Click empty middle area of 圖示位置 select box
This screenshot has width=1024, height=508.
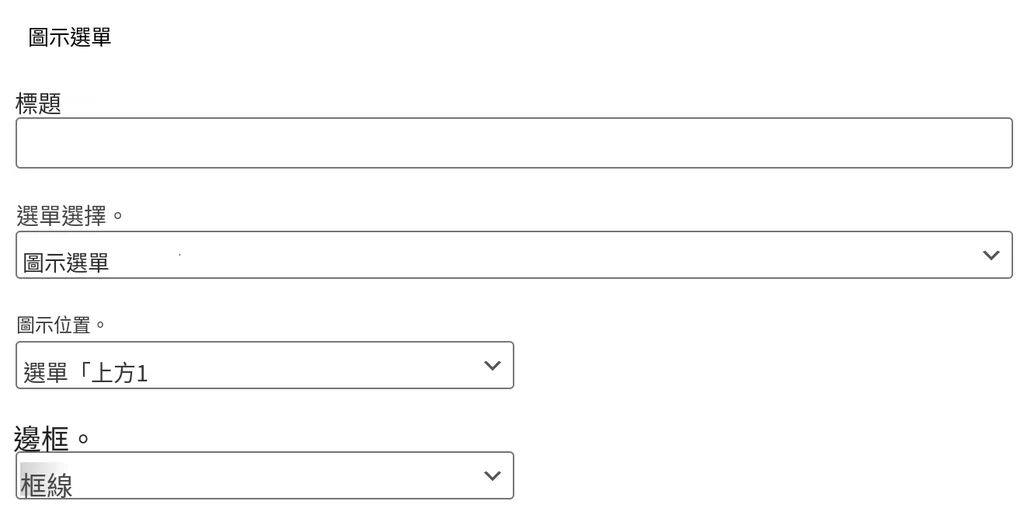[x=313, y=365]
